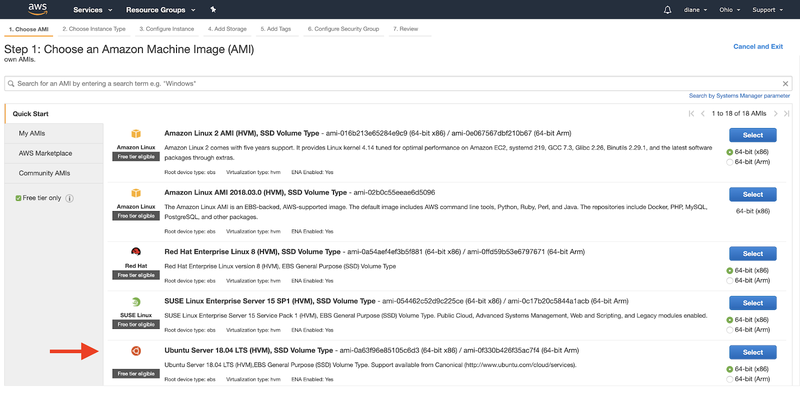Screen dimensions: 800x394
Task: Open the diane account dropdown
Action: pyautogui.click(x=695, y=10)
